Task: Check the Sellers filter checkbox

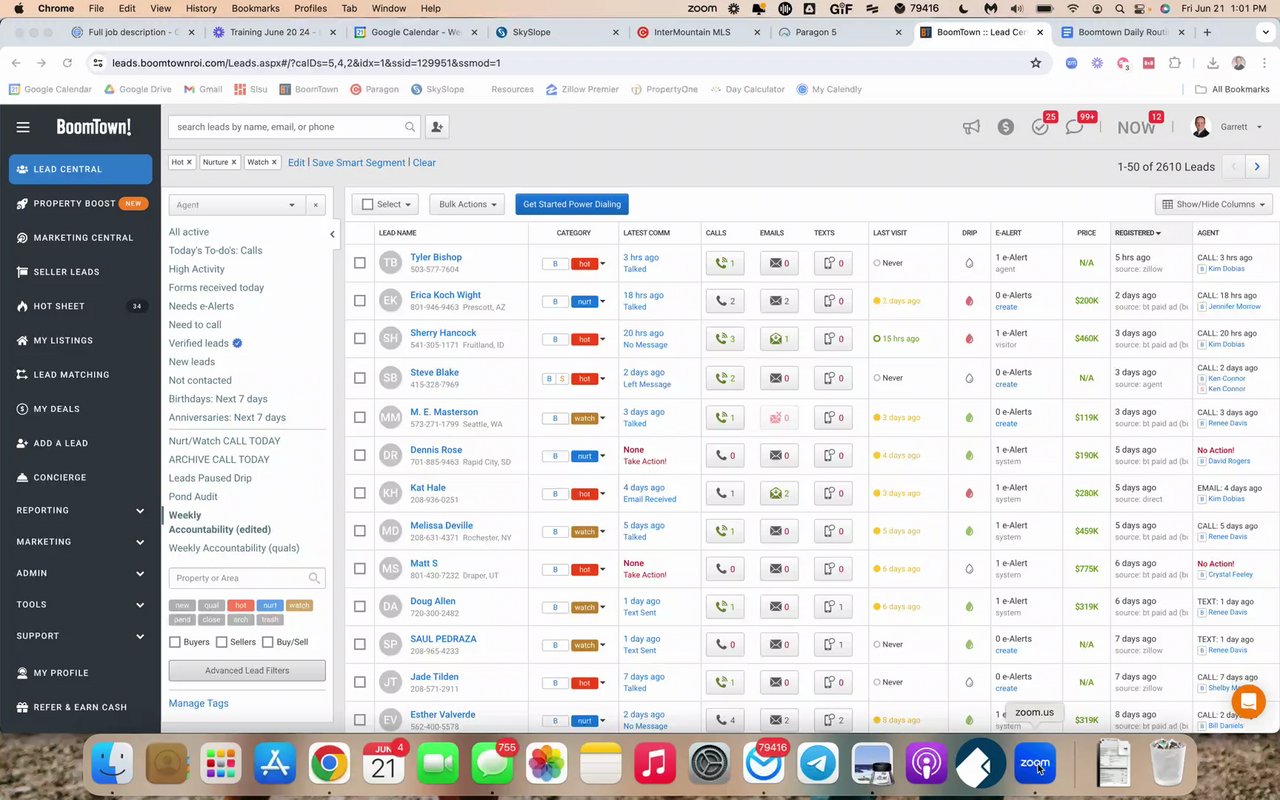Action: (222, 642)
